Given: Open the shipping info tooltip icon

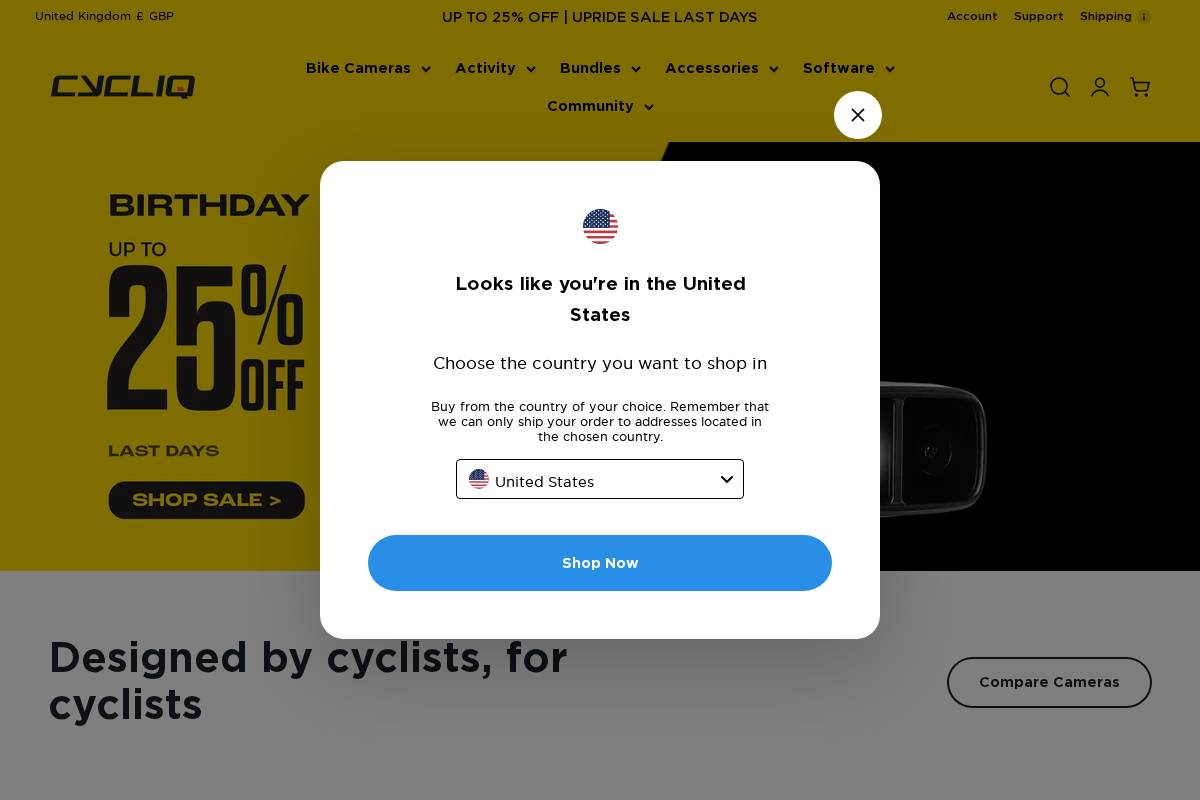Looking at the screenshot, I should click(x=1144, y=17).
